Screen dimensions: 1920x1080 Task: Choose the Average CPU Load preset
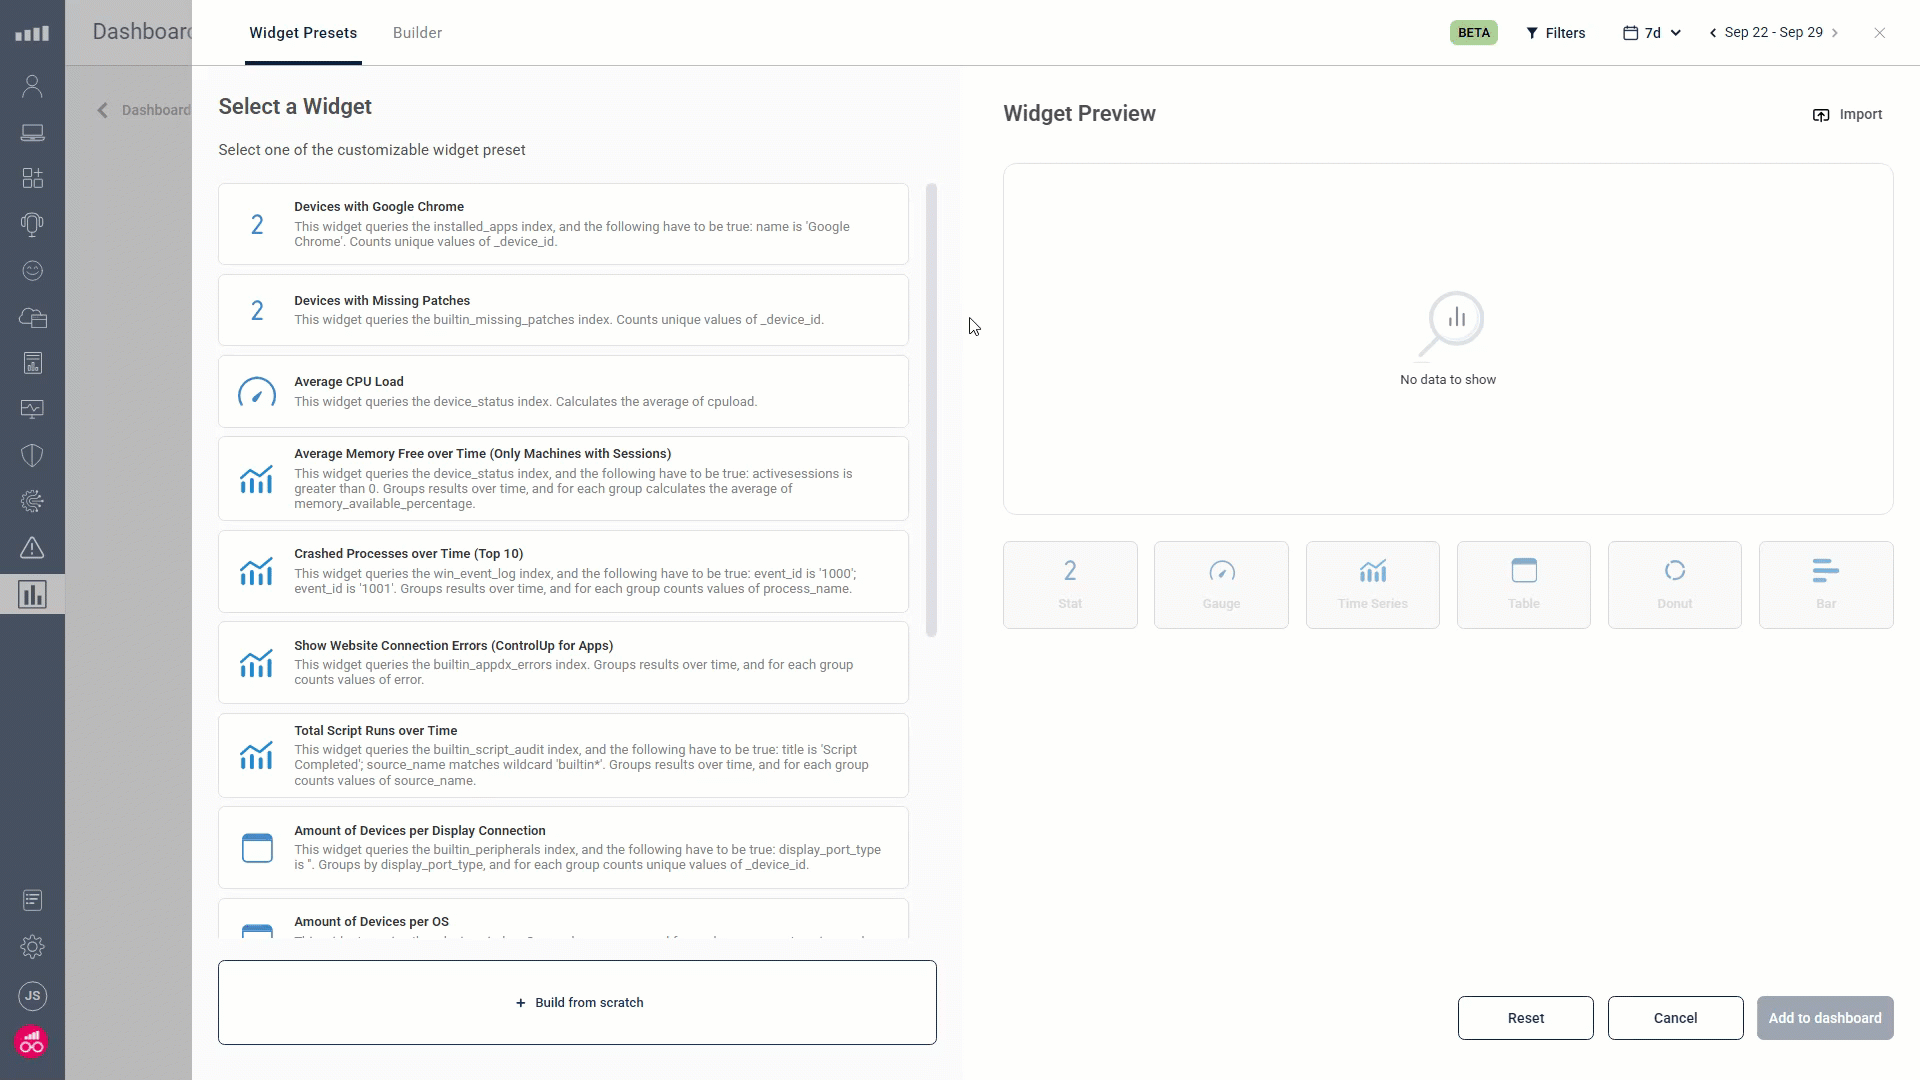(x=563, y=392)
